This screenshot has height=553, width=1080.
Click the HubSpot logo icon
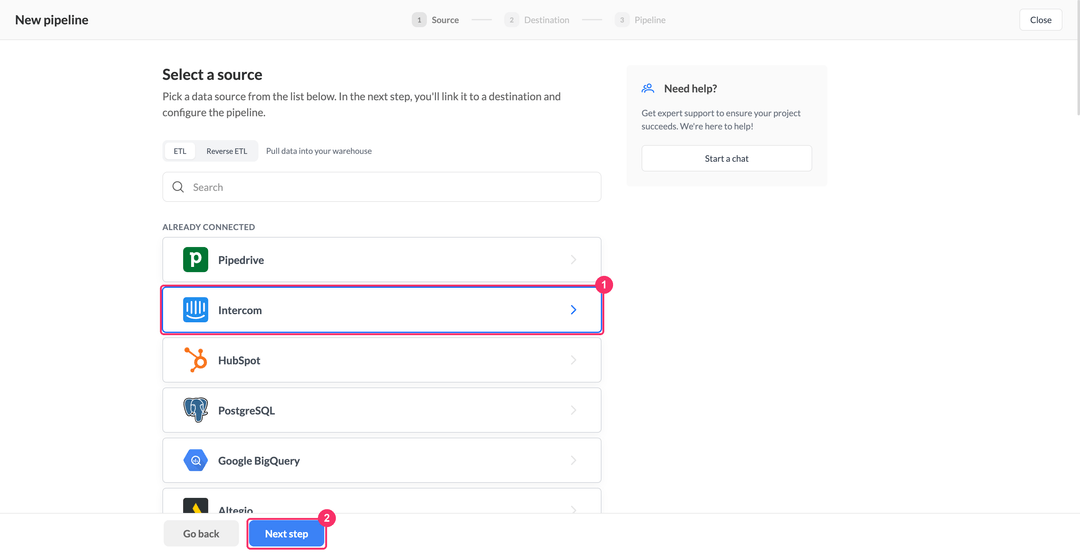196,360
